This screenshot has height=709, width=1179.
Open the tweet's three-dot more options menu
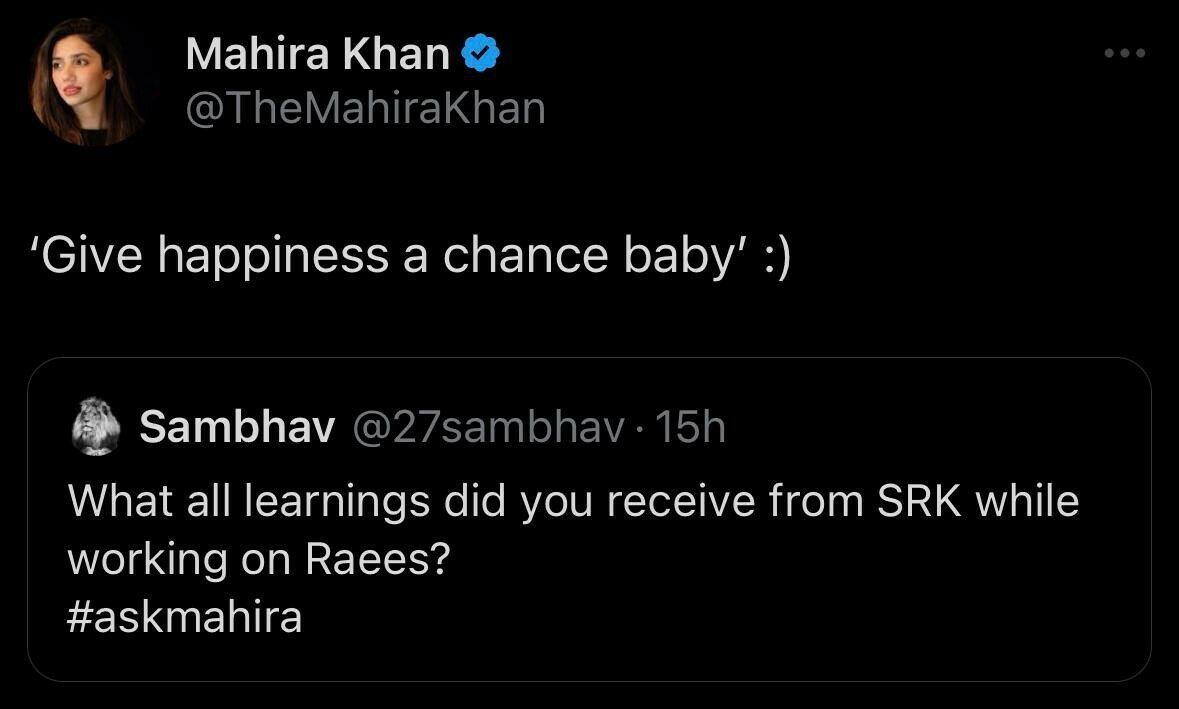[x=1125, y=53]
